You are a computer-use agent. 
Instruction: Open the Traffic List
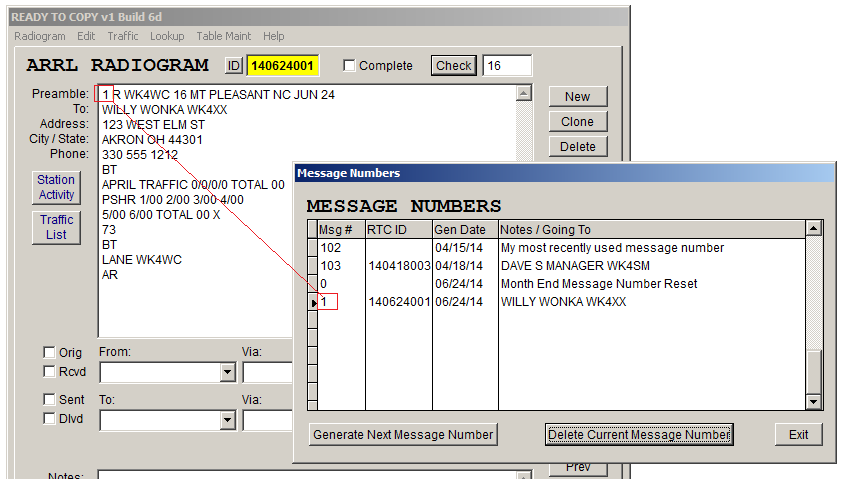(x=56, y=227)
